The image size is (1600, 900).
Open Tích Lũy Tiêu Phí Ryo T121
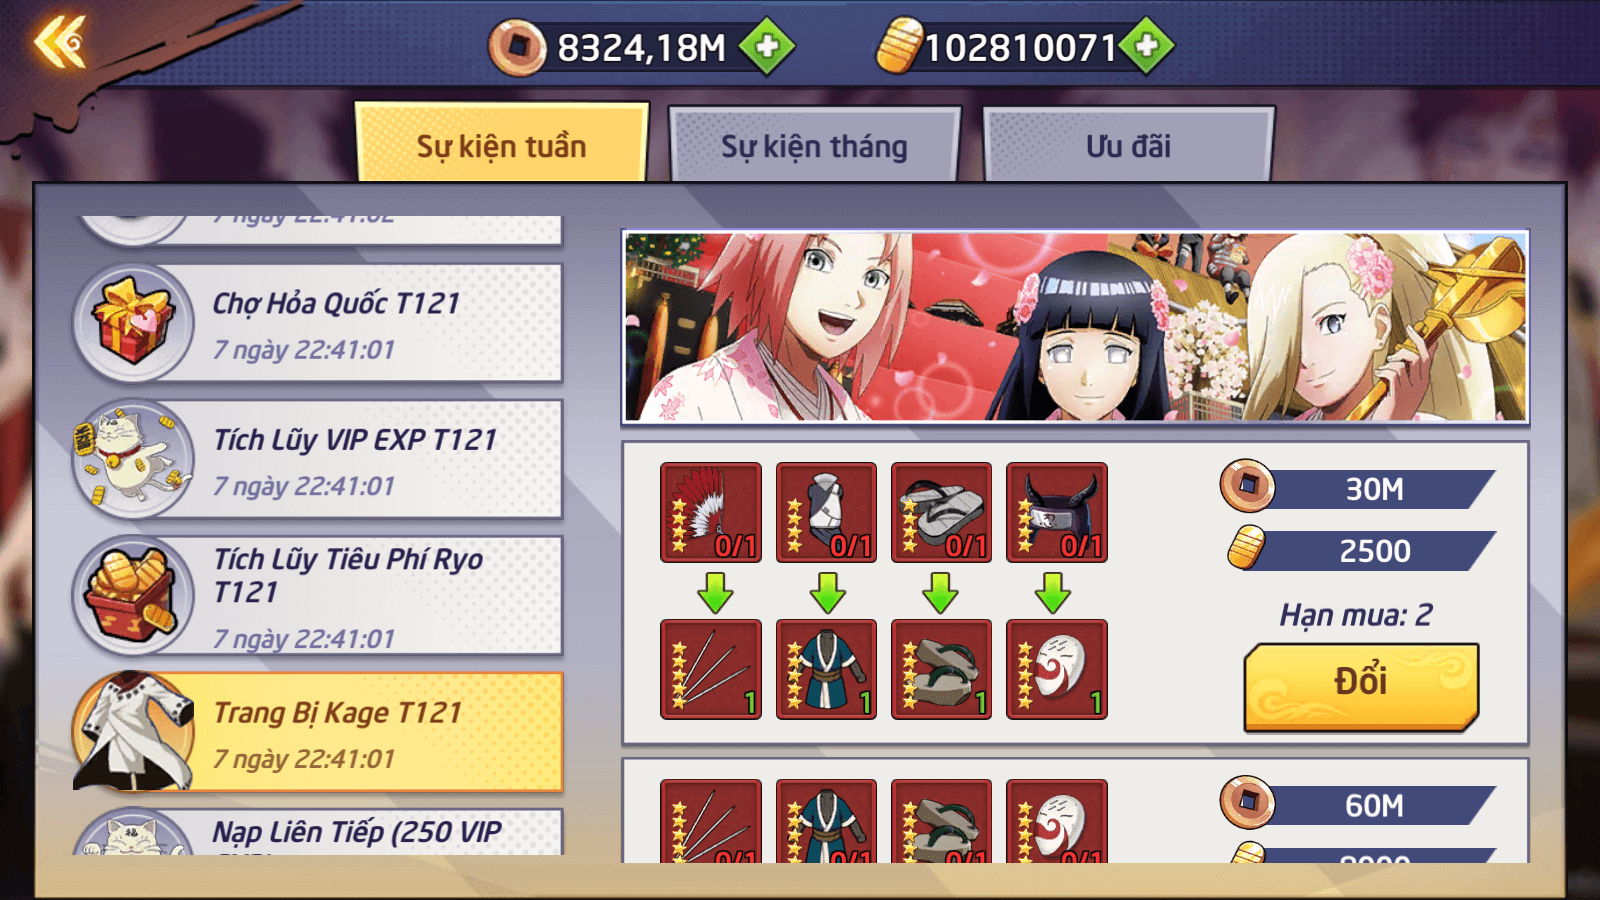click(318, 595)
